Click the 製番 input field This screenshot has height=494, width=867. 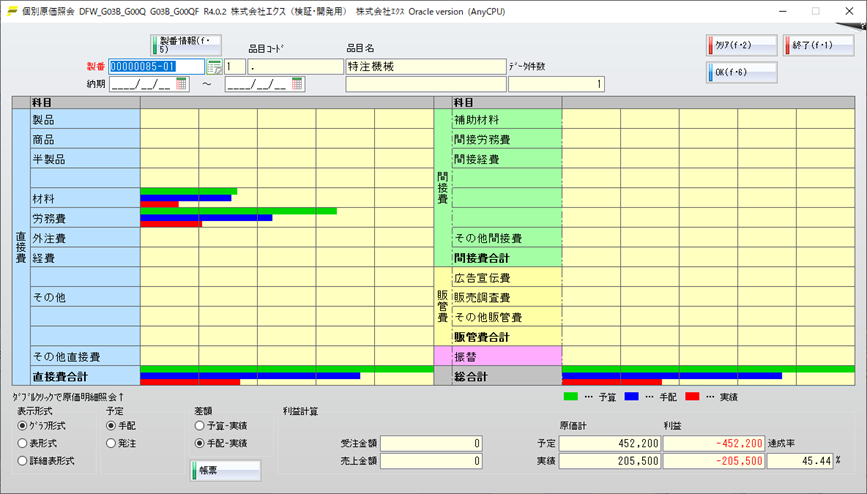[x=155, y=66]
